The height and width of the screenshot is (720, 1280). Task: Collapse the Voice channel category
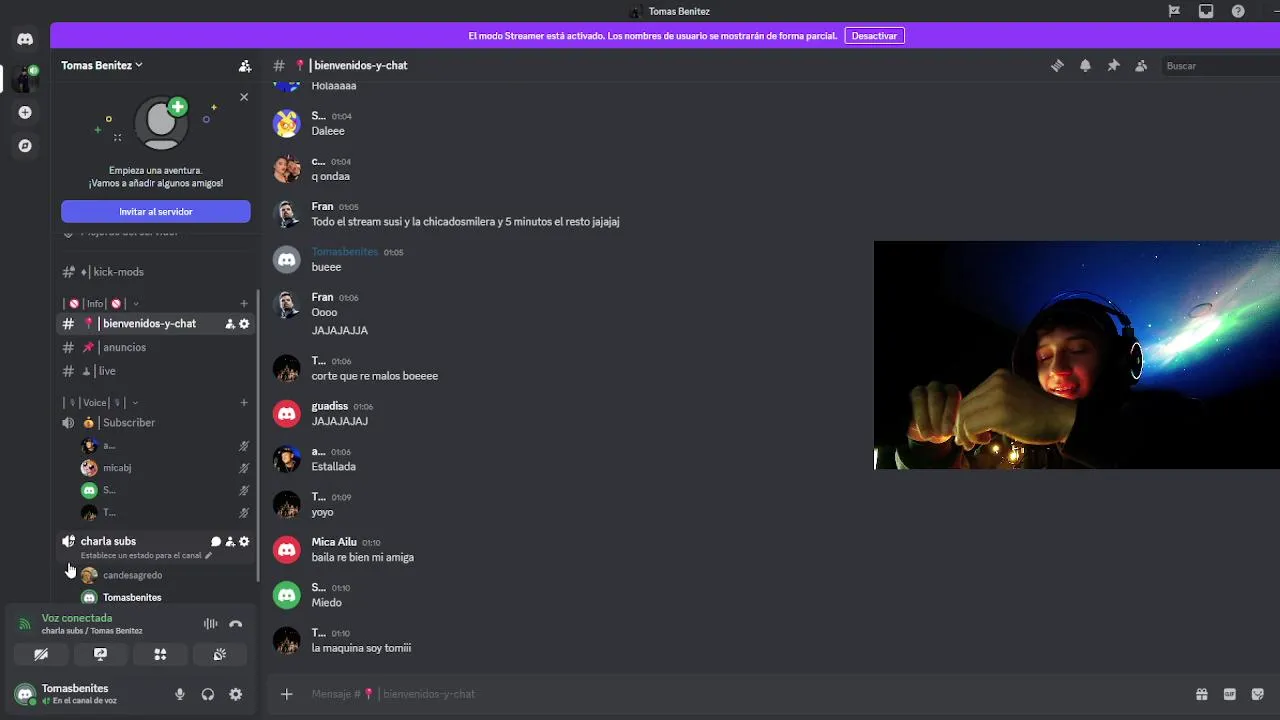click(x=100, y=402)
